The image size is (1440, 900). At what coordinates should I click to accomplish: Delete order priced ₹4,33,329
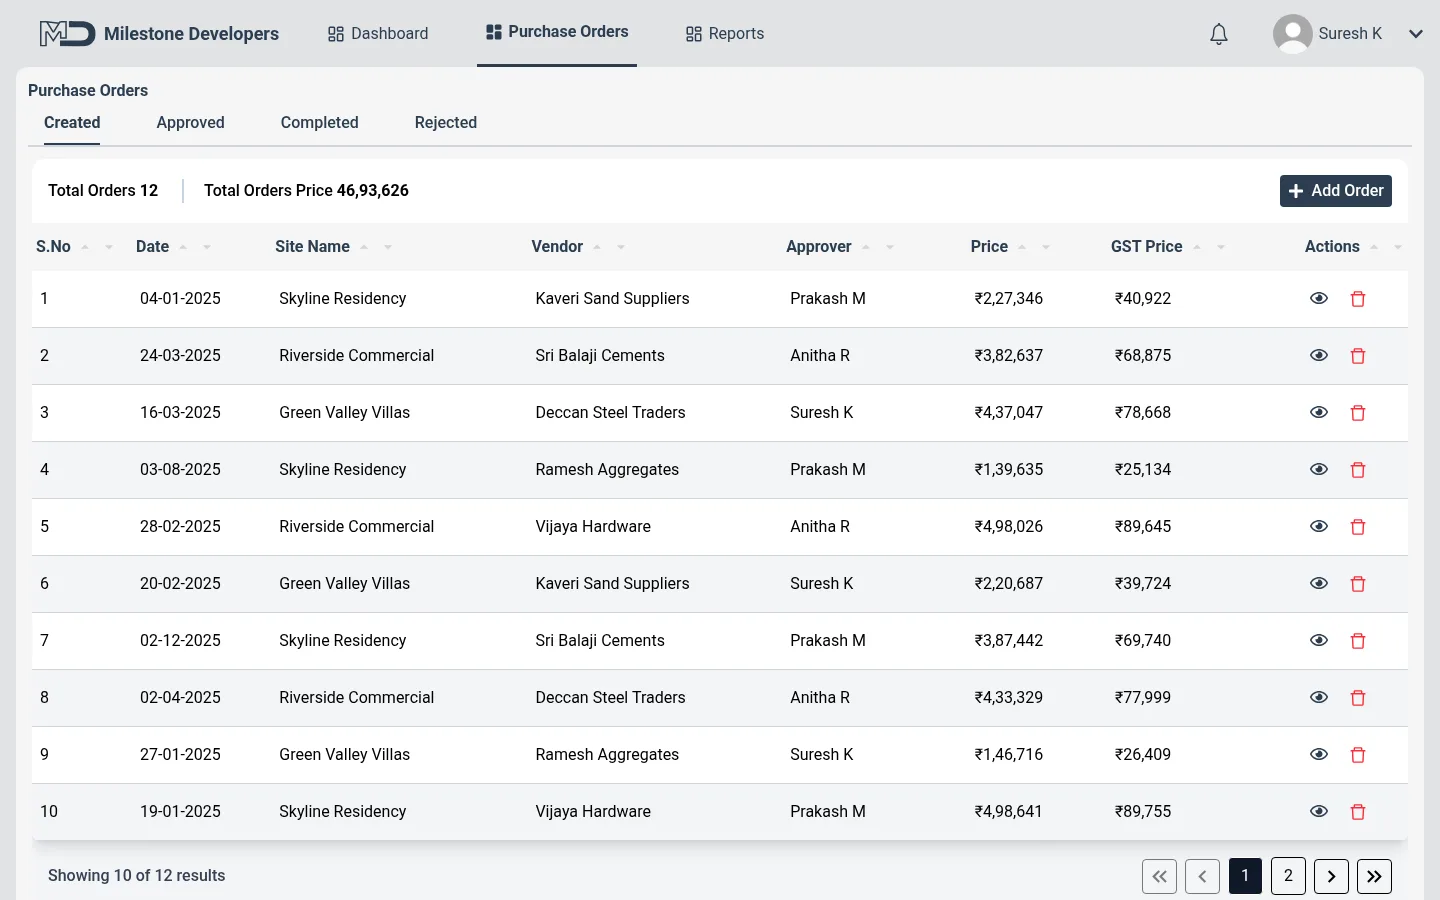pyautogui.click(x=1358, y=698)
